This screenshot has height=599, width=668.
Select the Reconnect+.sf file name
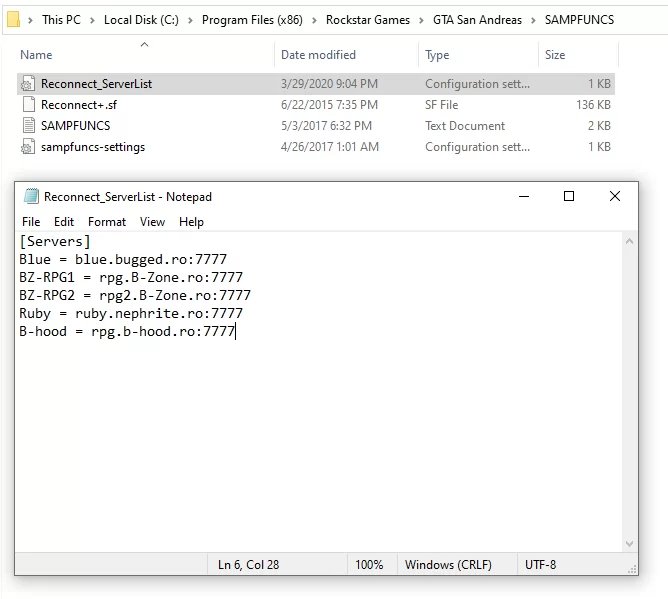pyautogui.click(x=79, y=105)
